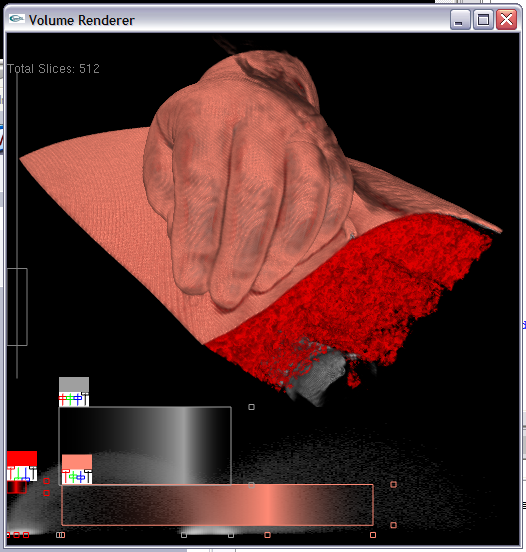Click the gray handle above the grayscale rectangle's right side
The image size is (526, 552).
[251, 407]
